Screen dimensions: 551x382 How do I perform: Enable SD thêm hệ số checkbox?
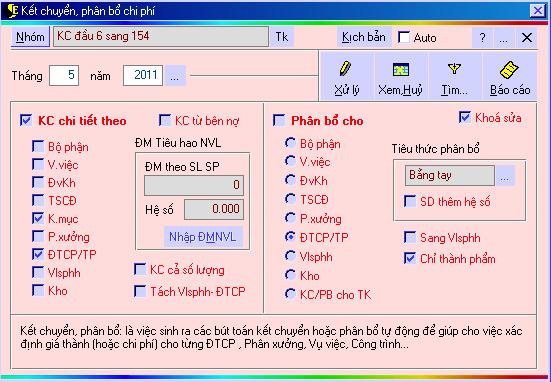click(410, 201)
